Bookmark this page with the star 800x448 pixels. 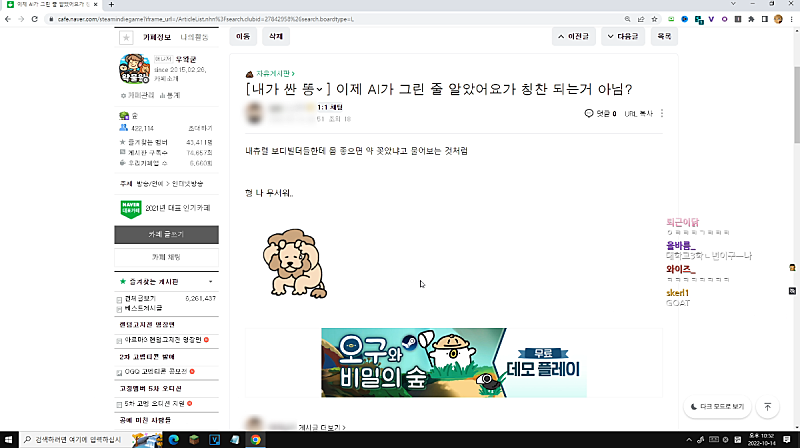(x=654, y=19)
